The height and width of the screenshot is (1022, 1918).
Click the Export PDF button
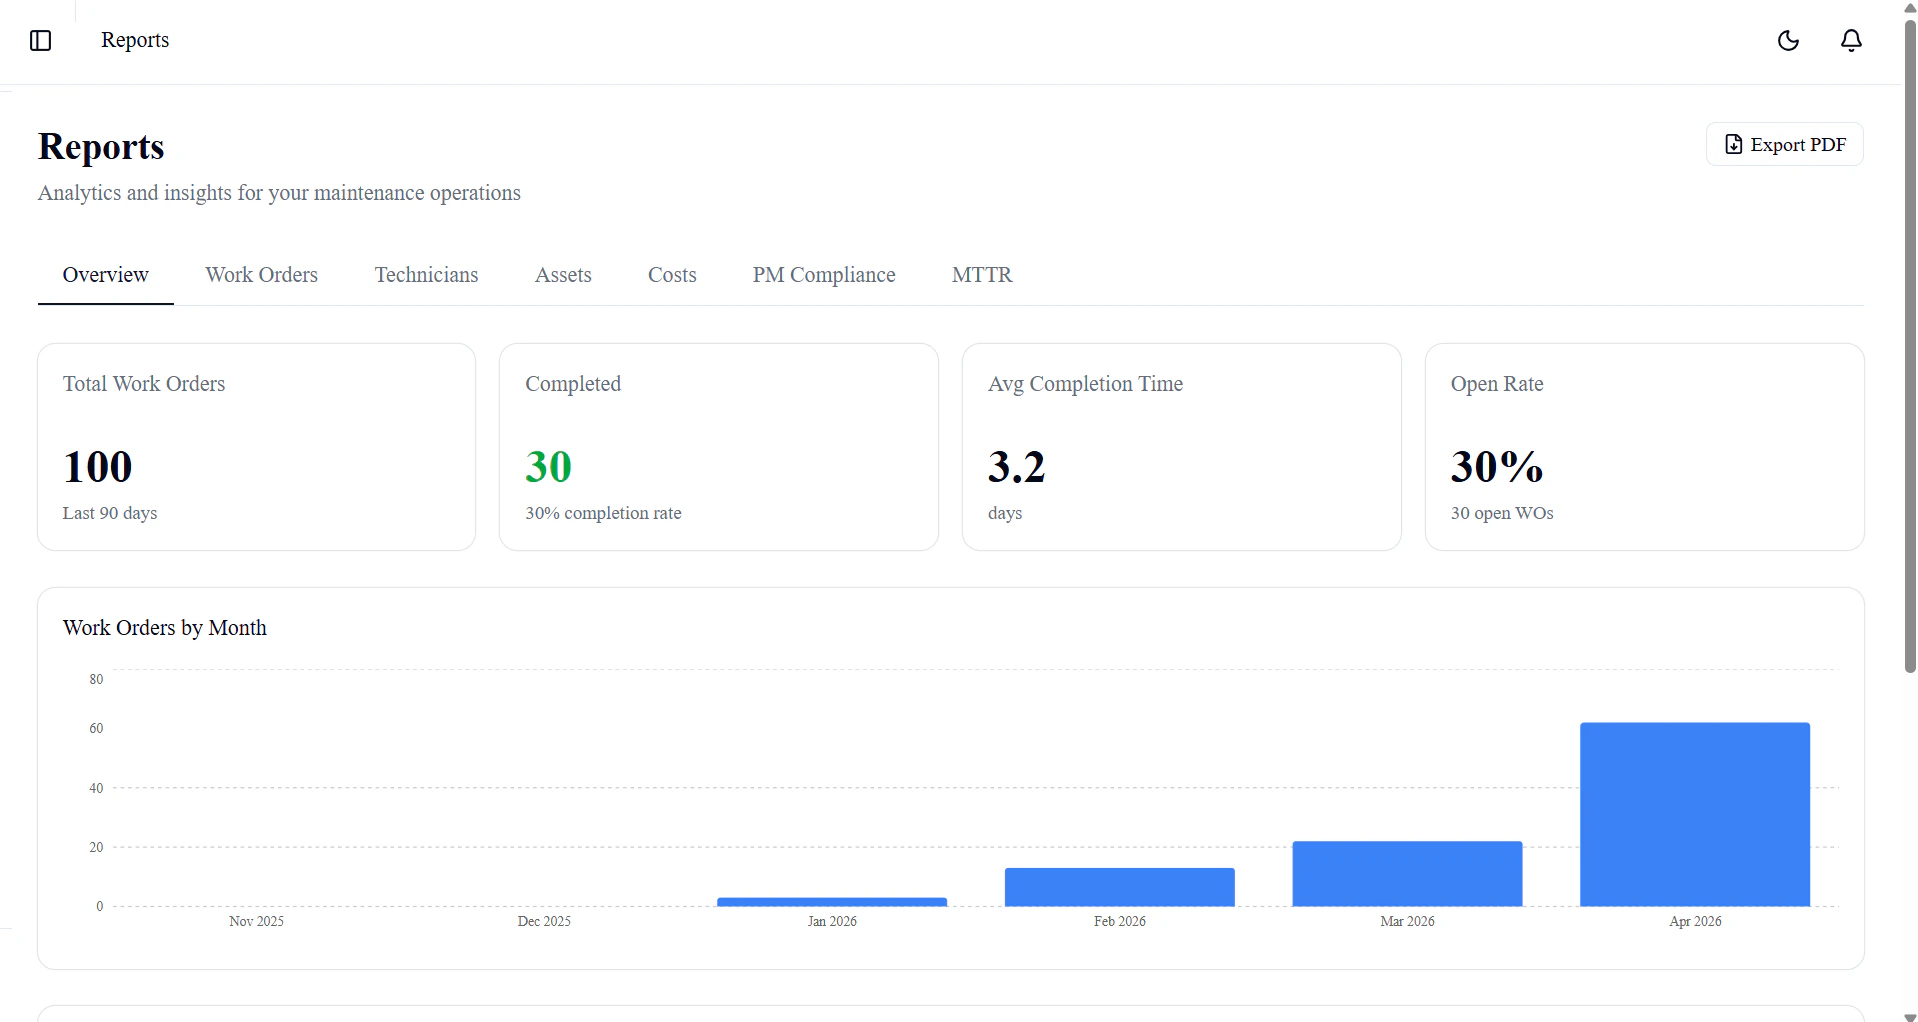point(1784,144)
